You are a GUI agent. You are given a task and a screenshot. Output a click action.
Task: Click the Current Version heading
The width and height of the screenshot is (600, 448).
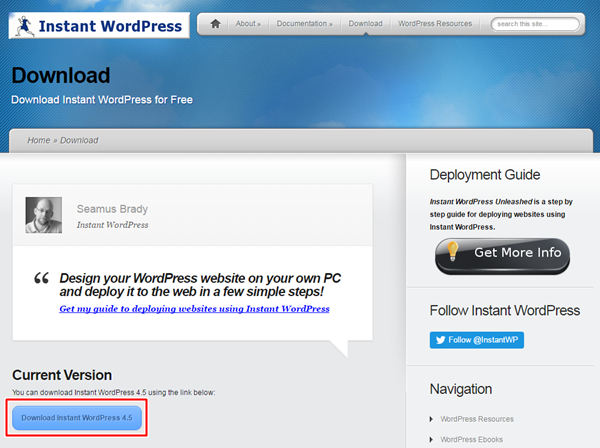(62, 375)
